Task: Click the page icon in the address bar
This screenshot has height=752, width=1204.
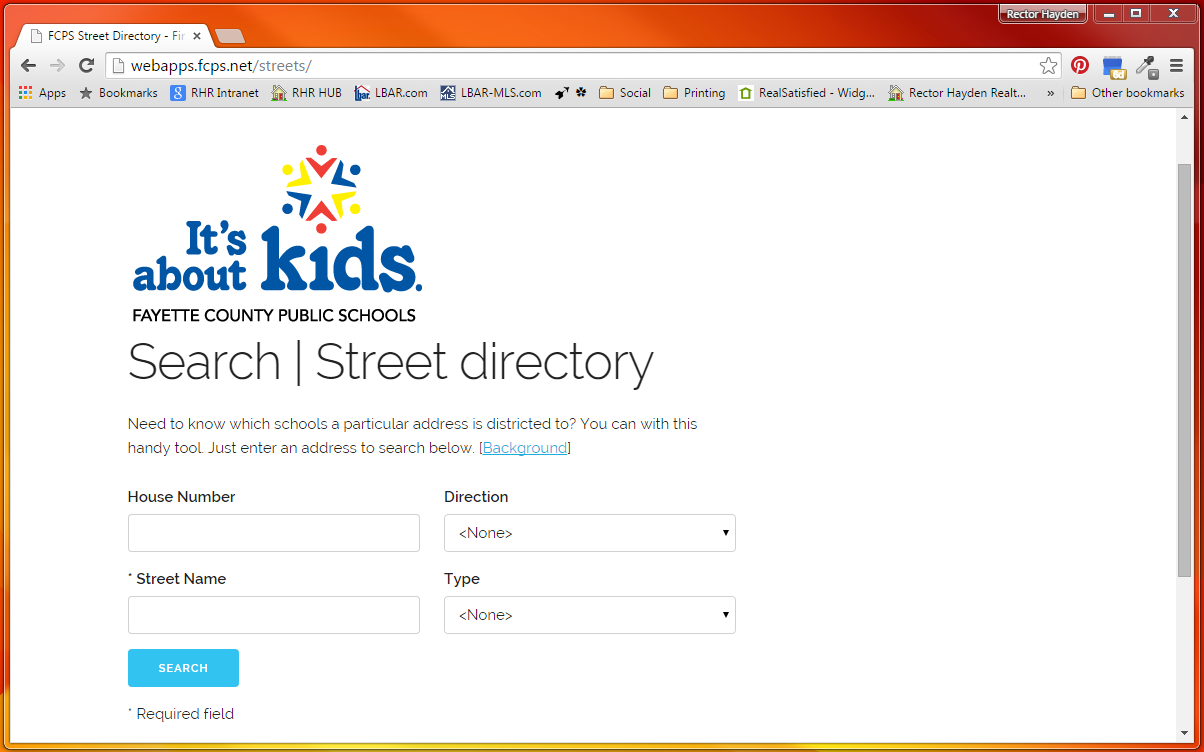Action: [x=117, y=66]
